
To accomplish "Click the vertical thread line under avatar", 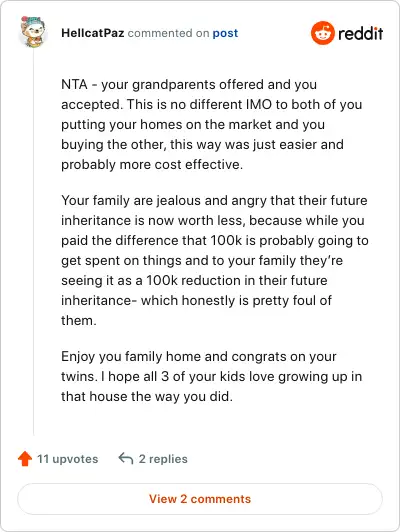I will point(34,243).
